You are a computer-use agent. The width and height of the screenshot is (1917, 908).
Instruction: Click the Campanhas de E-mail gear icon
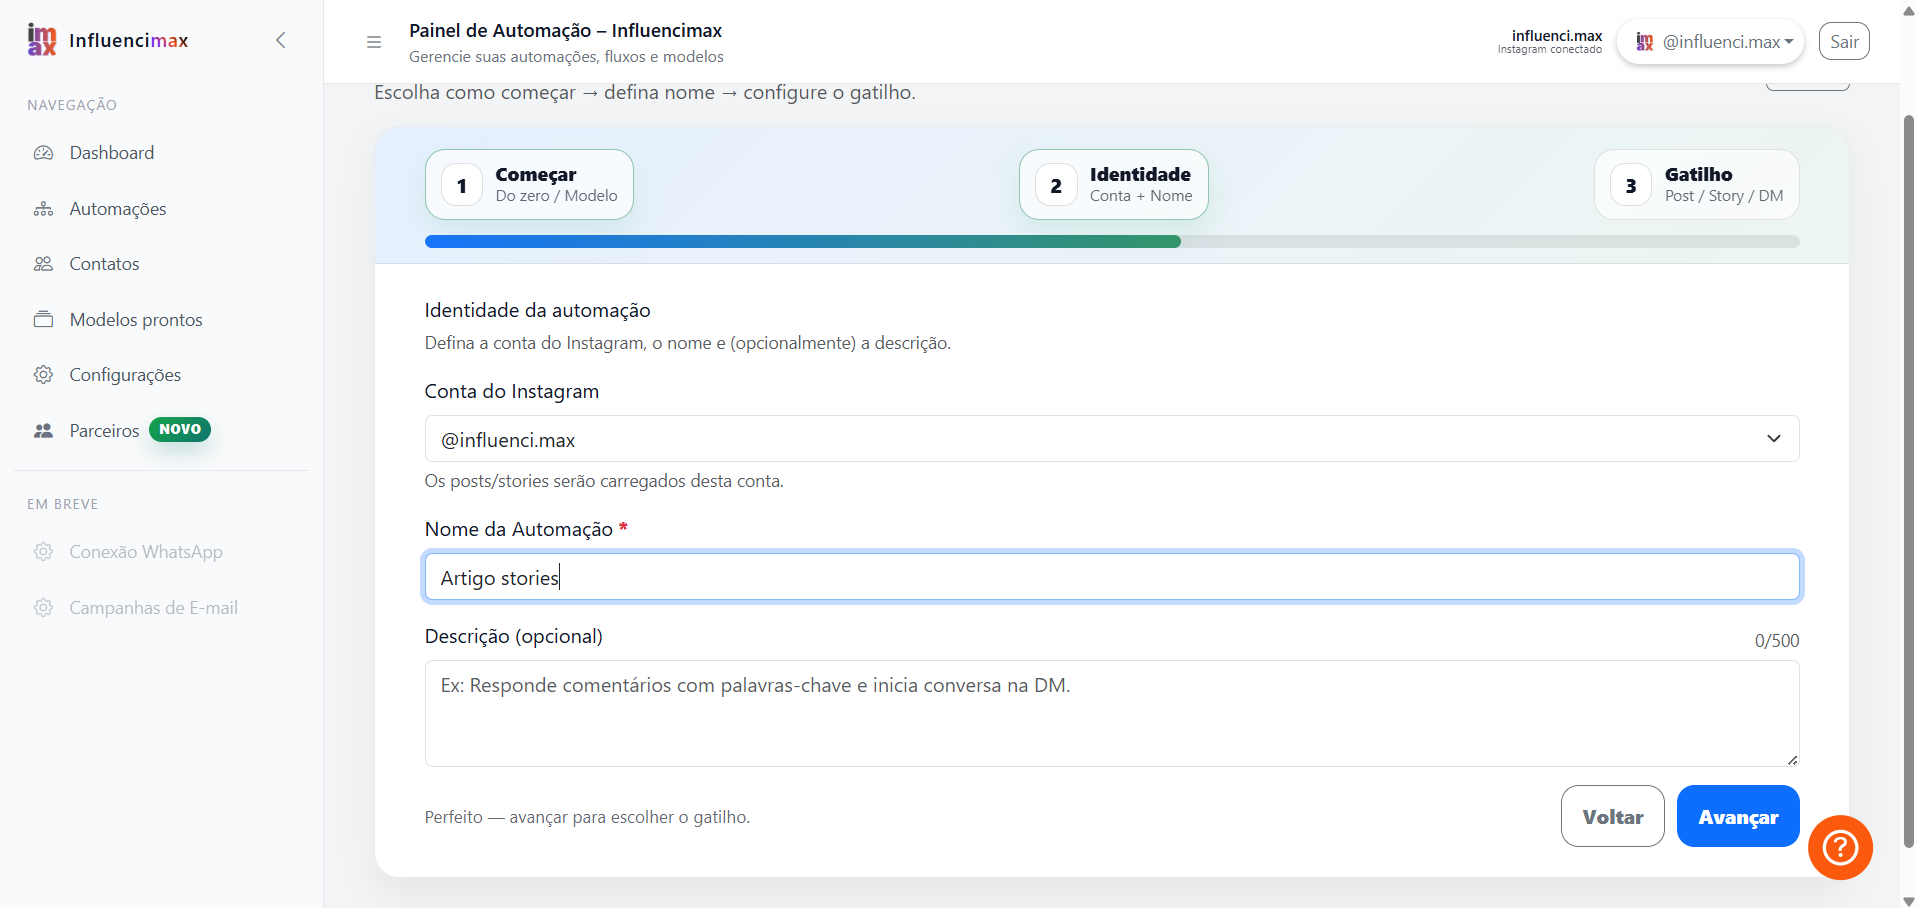(x=43, y=608)
